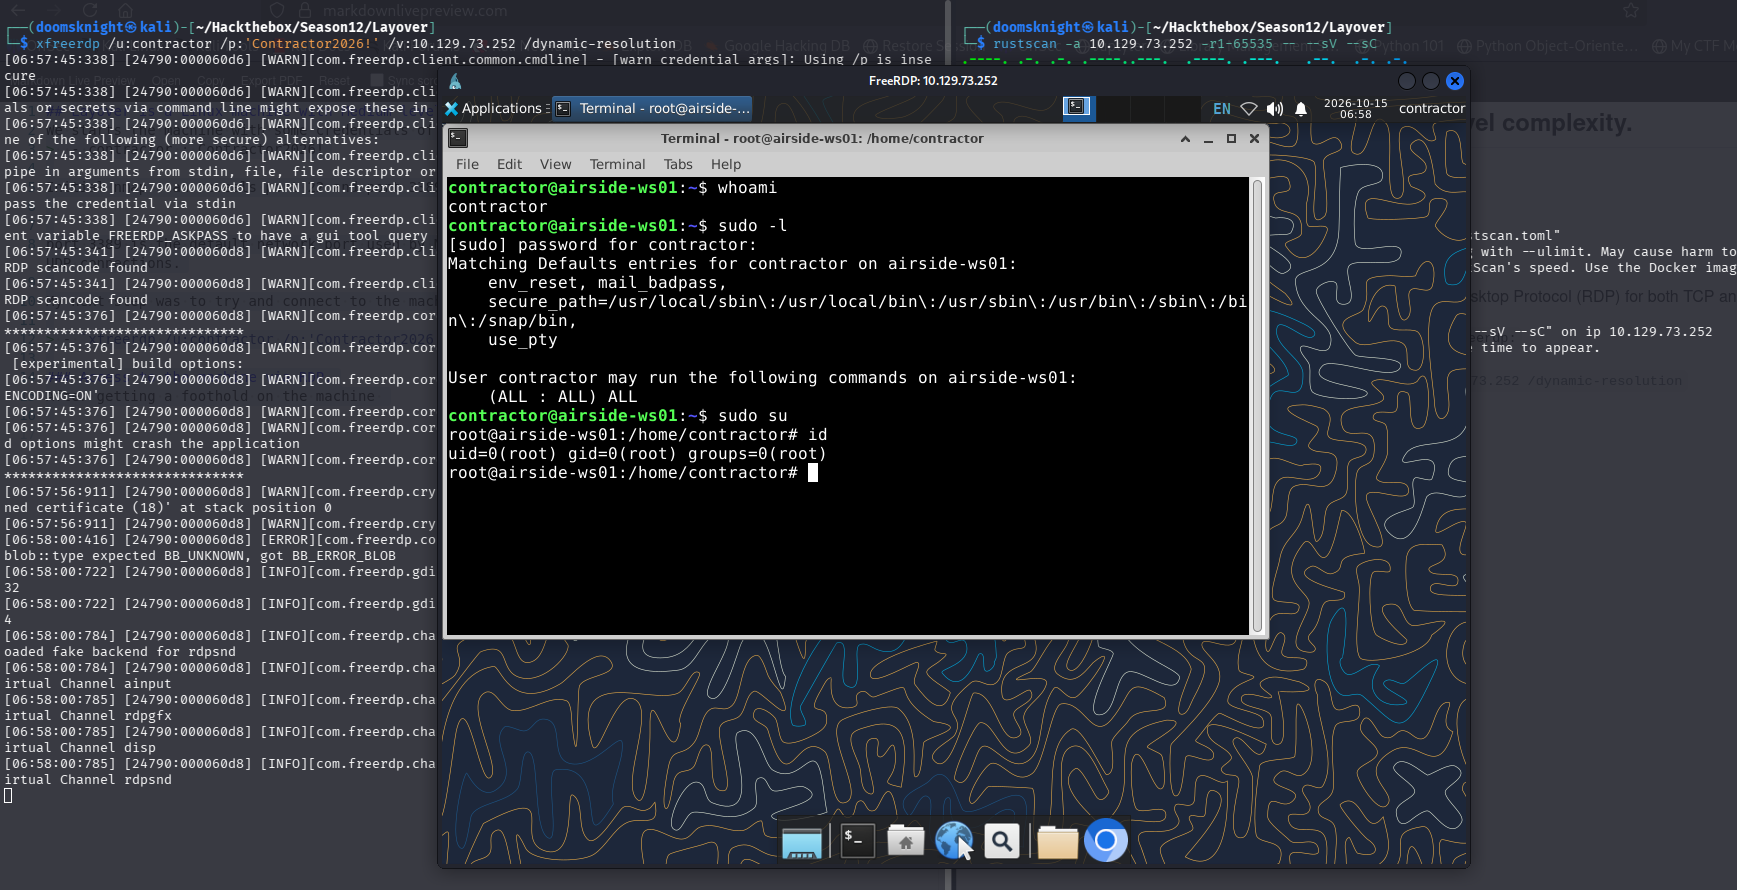The height and width of the screenshot is (890, 1737).
Task: Open the Tabs menu in the terminal
Action: (x=678, y=164)
